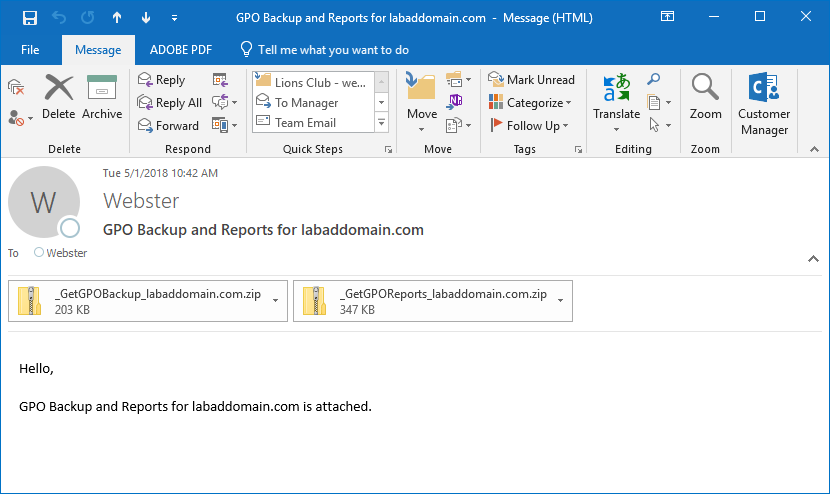Expand the Quick Steps gallery
The image size is (830, 494).
tap(381, 123)
